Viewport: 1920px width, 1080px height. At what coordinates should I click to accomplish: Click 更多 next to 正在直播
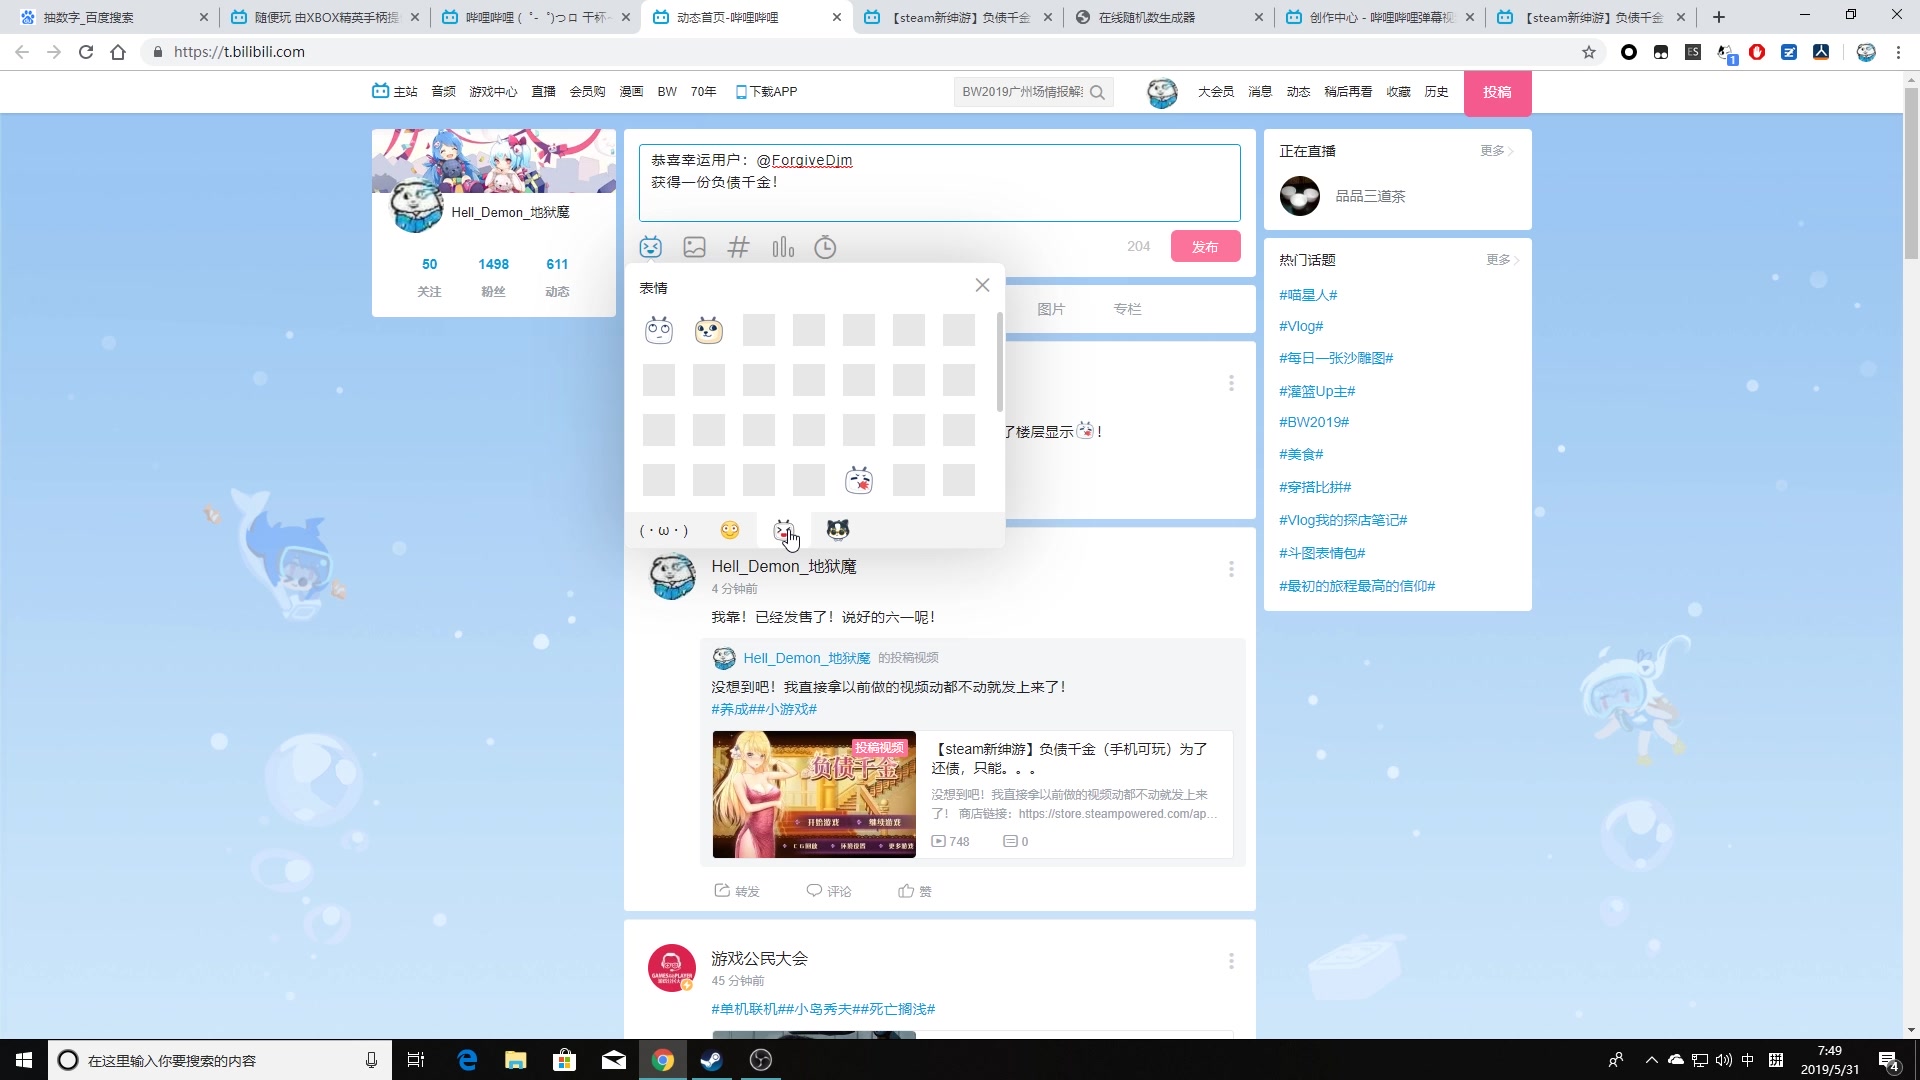(1496, 151)
